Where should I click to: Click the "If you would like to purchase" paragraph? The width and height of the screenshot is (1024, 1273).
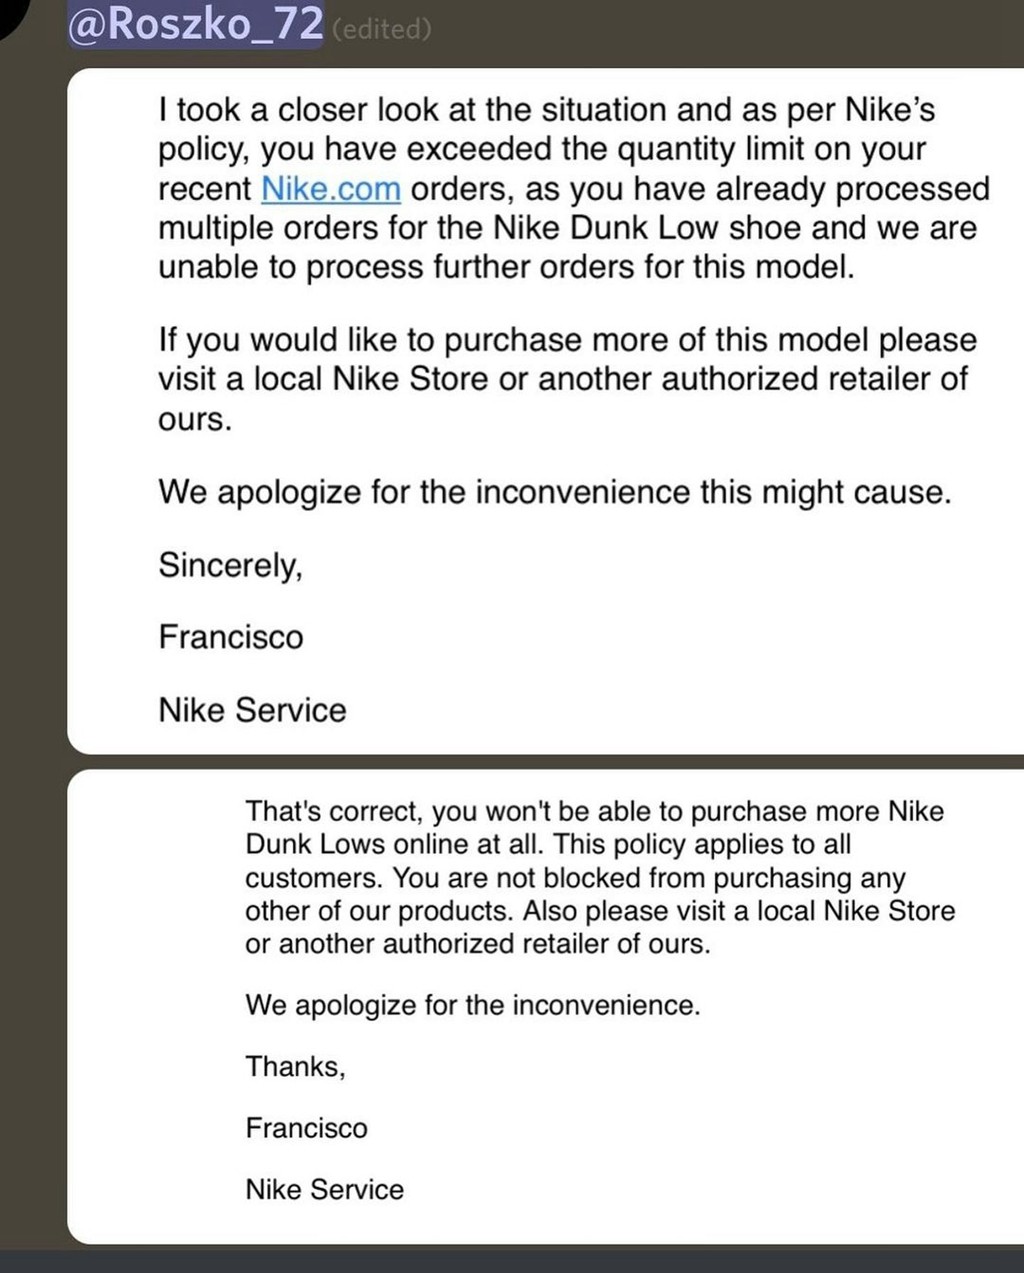(566, 379)
